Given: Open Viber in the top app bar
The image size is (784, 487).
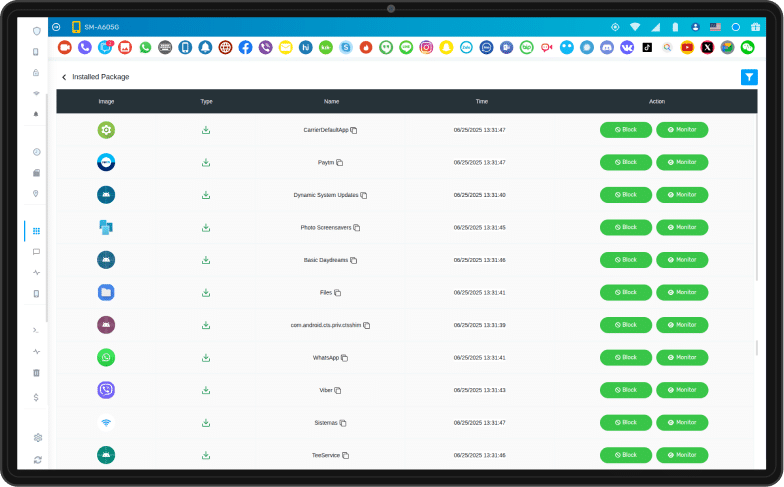Looking at the screenshot, I should pyautogui.click(x=266, y=48).
